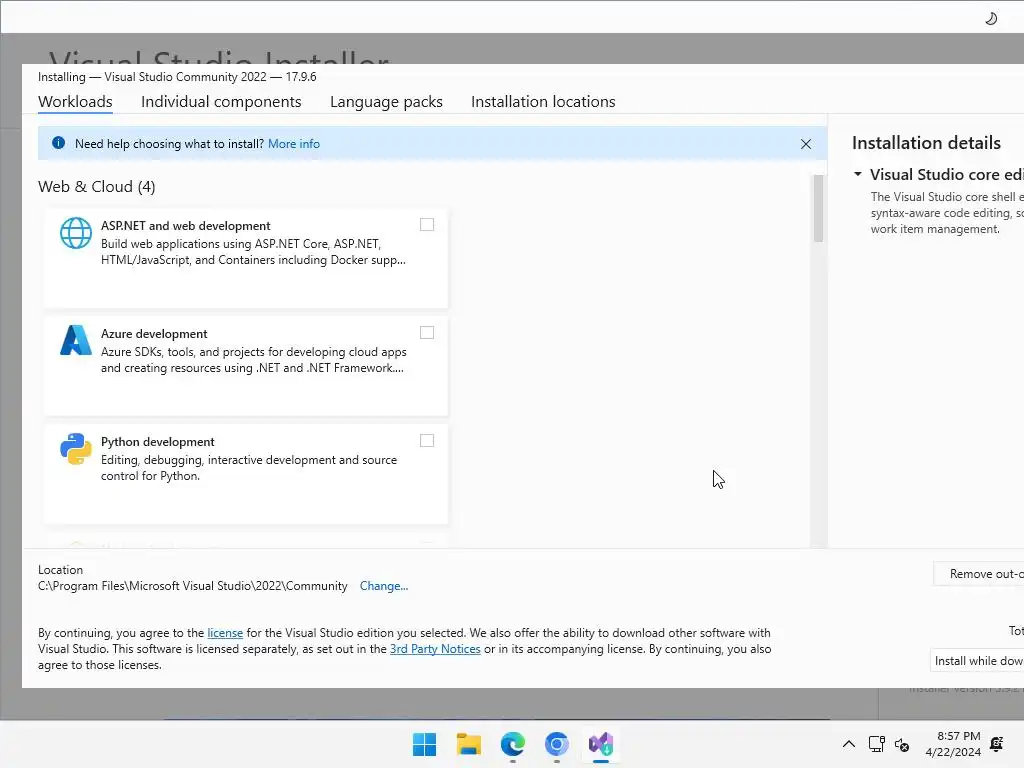Click the Remove out-of-support button
The image size is (1024, 768).
click(979, 573)
